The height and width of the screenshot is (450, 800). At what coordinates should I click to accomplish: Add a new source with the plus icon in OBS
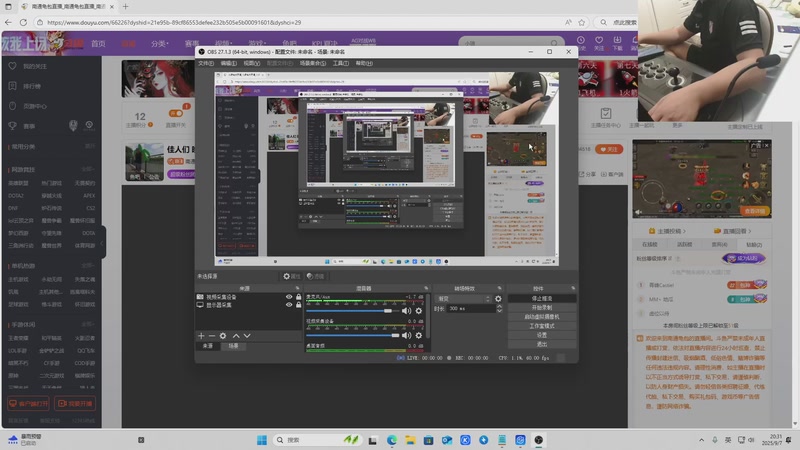pyautogui.click(x=201, y=336)
